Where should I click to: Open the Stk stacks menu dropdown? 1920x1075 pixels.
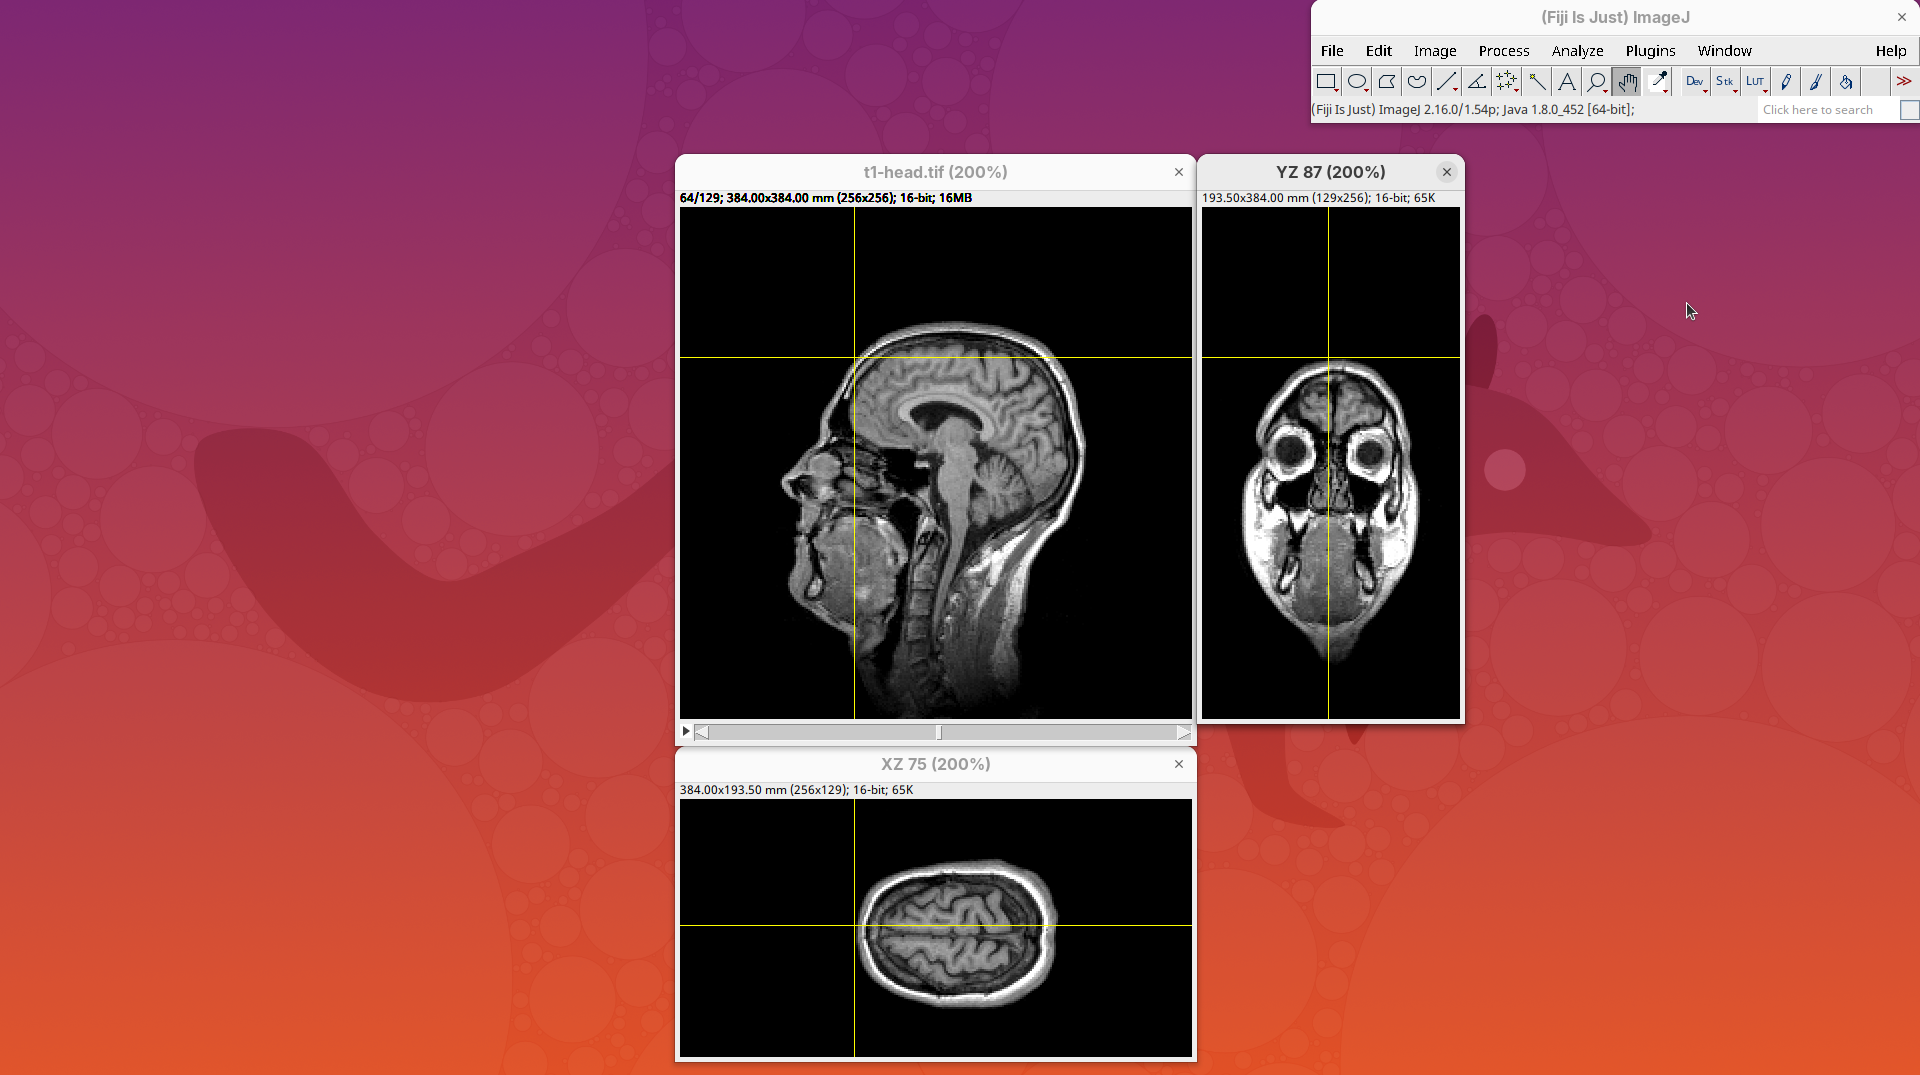coord(1725,82)
